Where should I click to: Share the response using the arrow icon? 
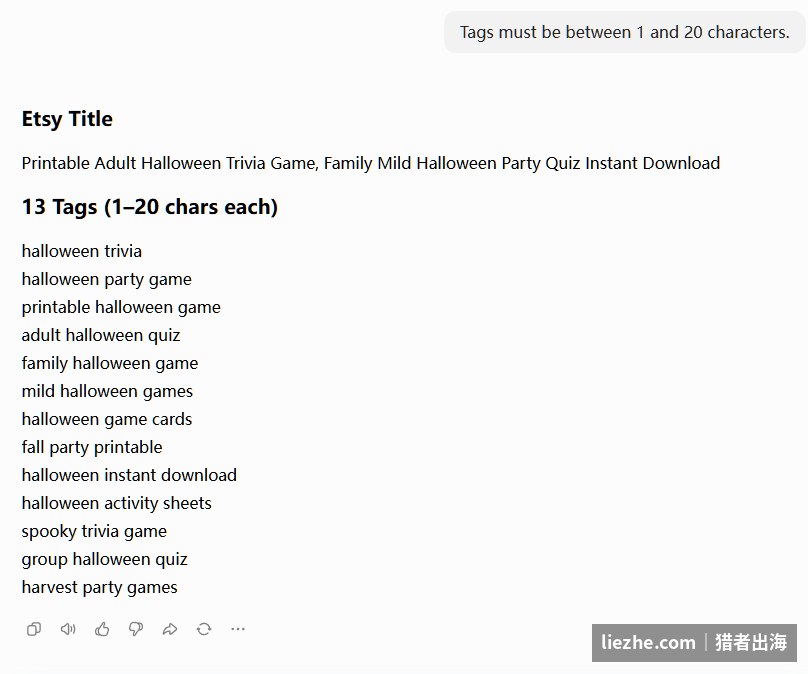170,629
